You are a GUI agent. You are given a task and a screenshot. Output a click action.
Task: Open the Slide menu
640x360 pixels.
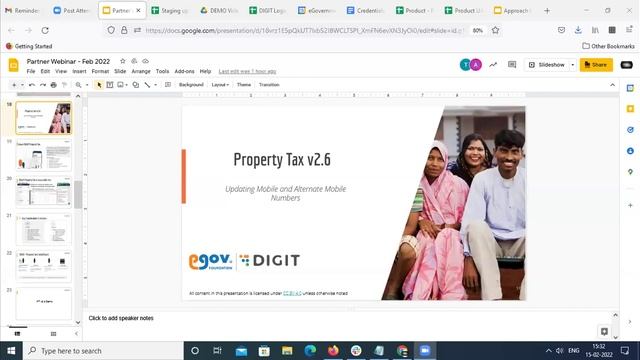pos(120,71)
